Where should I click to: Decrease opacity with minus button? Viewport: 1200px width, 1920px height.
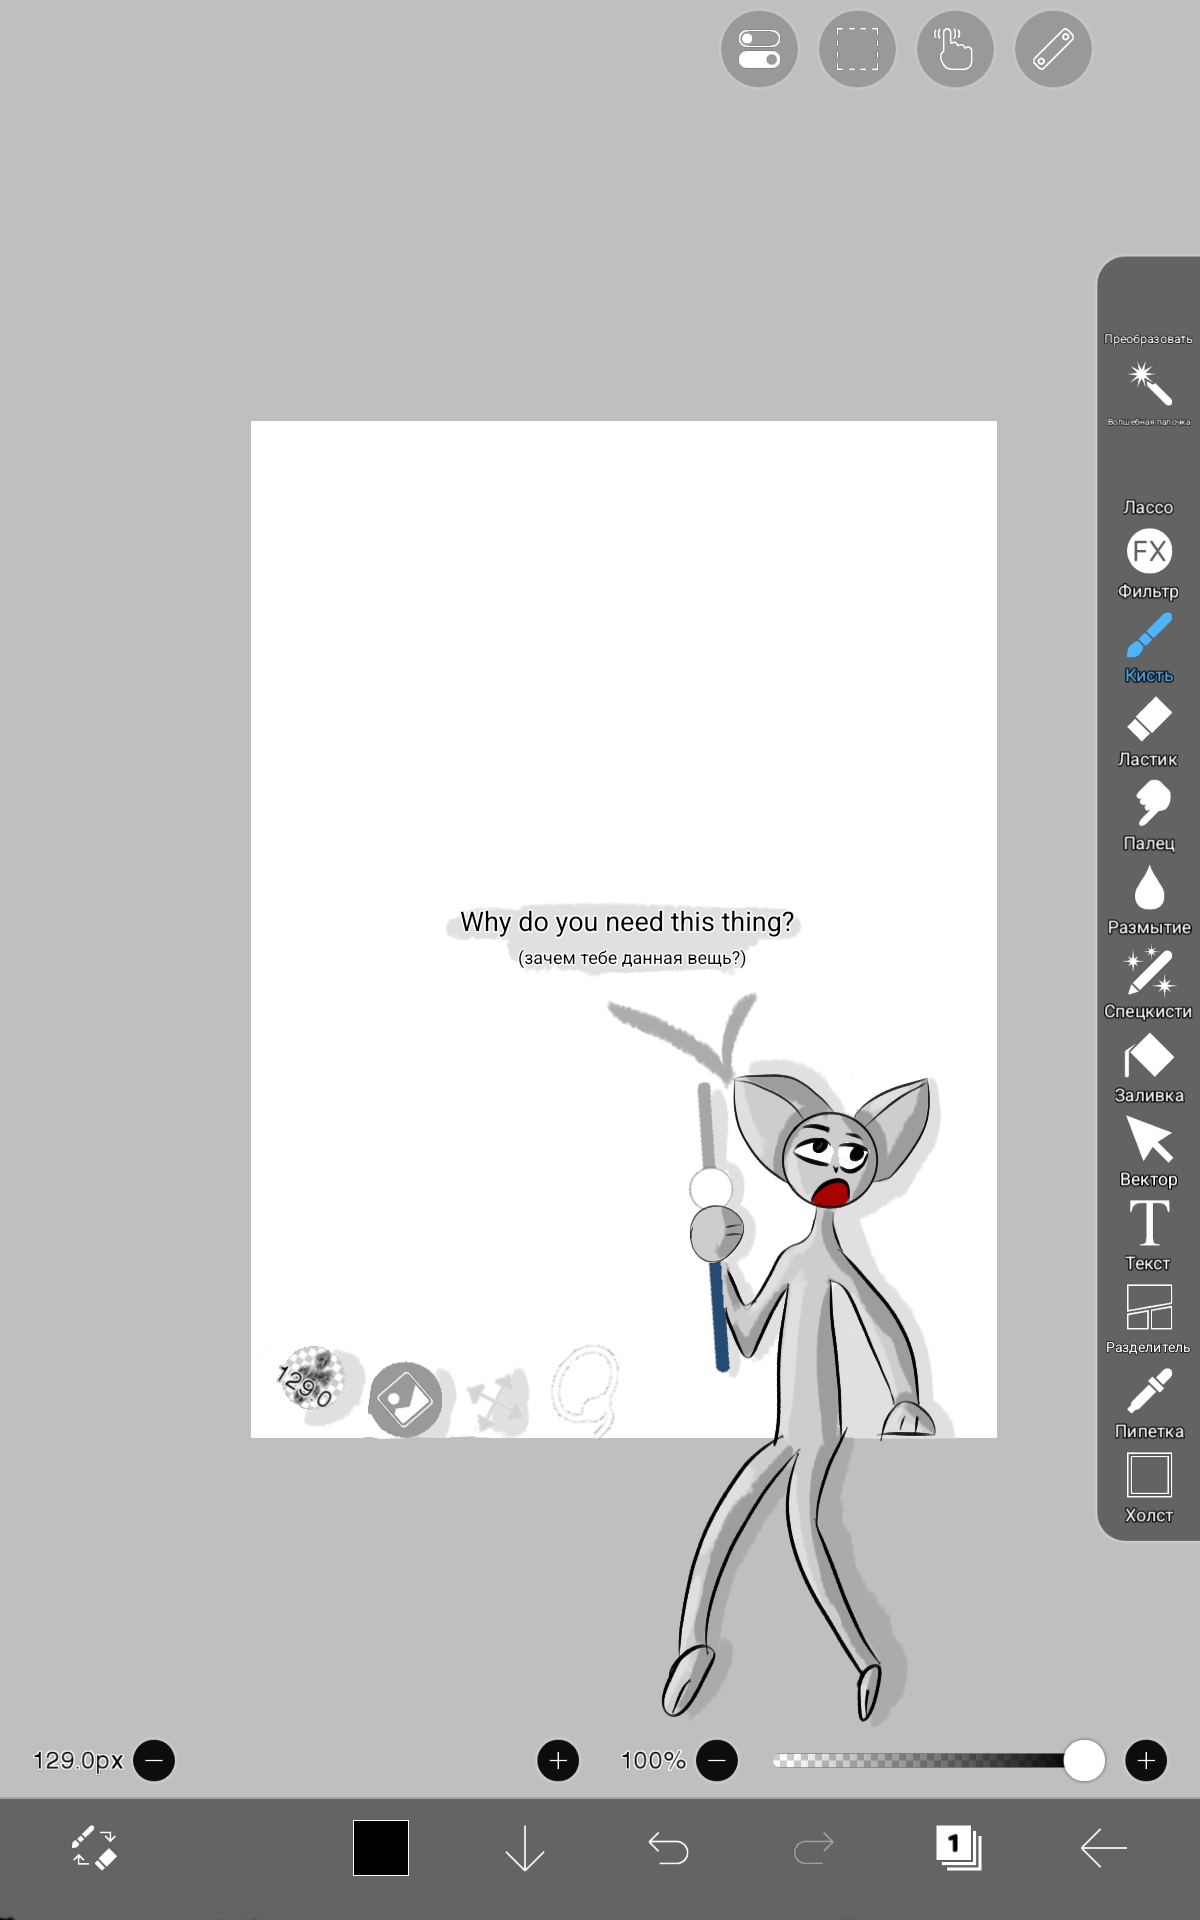click(x=717, y=1760)
